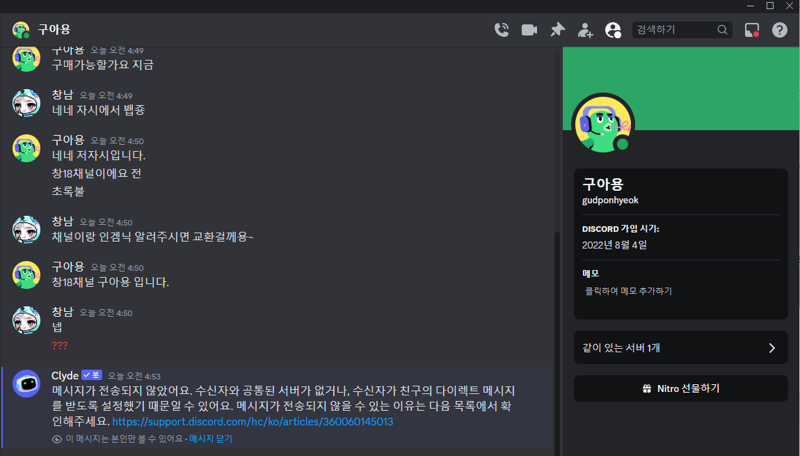Click the large profile avatar in side panel
Screen dimensions: 800x456
pyautogui.click(x=603, y=124)
